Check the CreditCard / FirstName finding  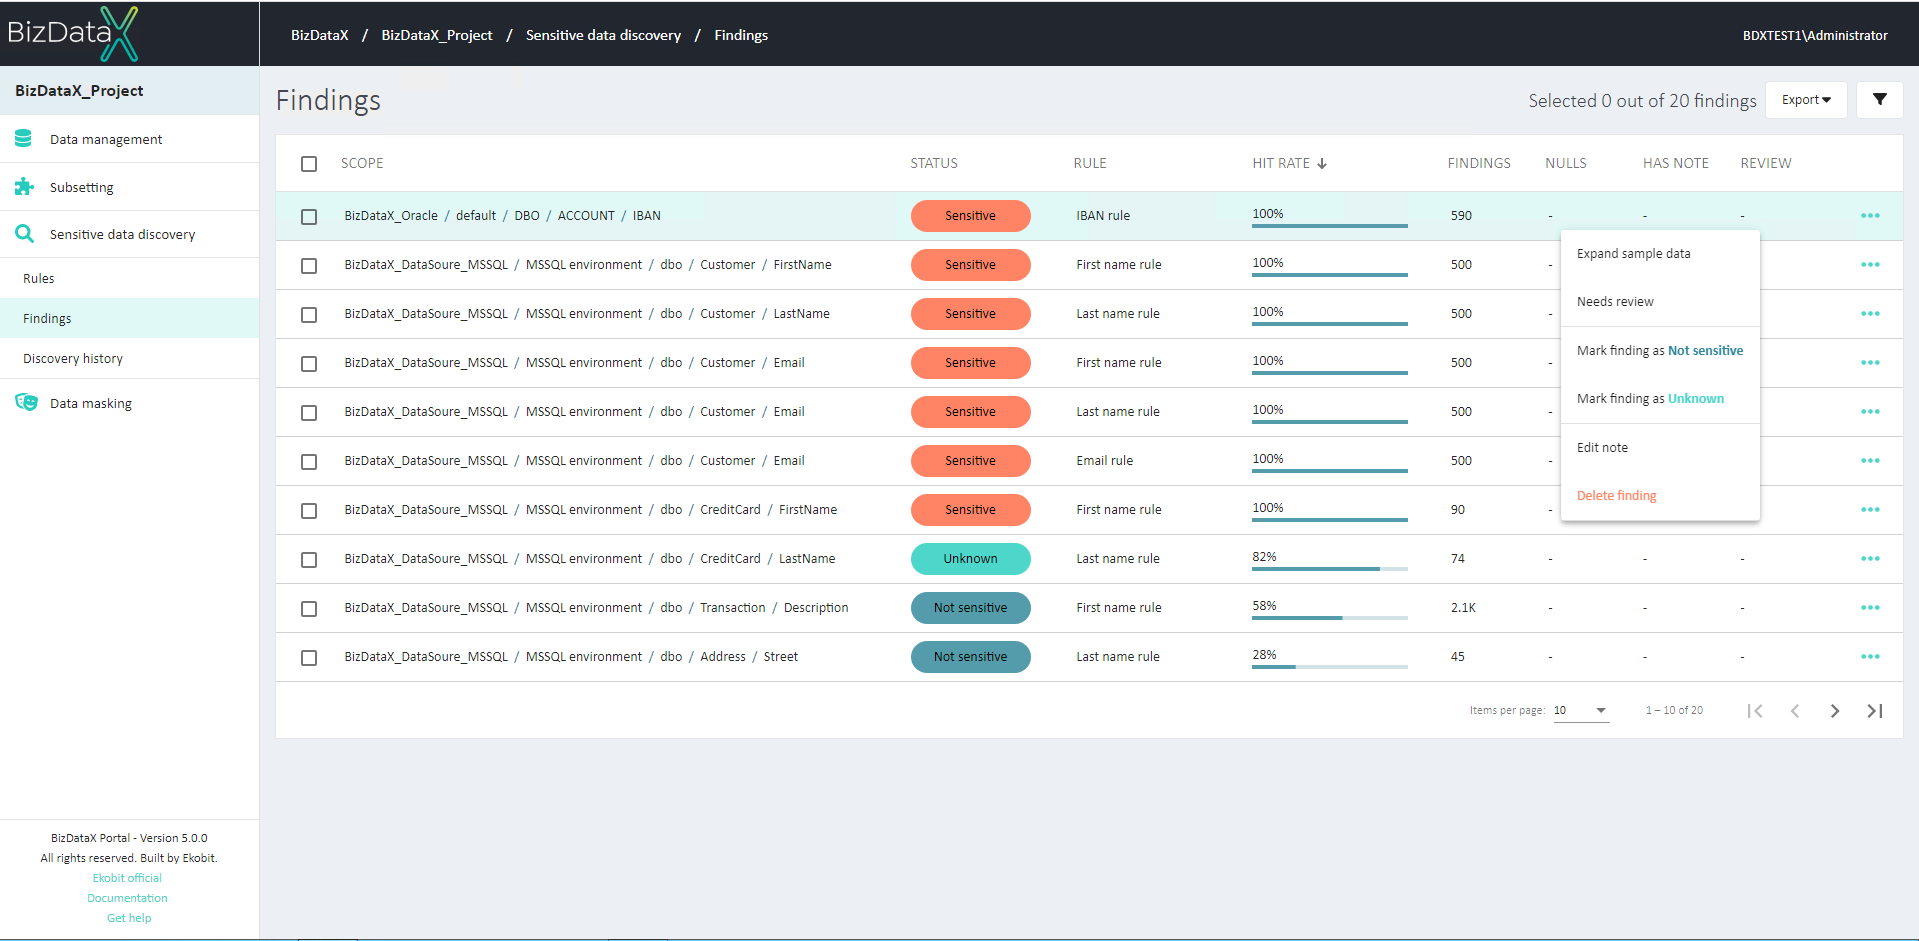[x=309, y=511]
